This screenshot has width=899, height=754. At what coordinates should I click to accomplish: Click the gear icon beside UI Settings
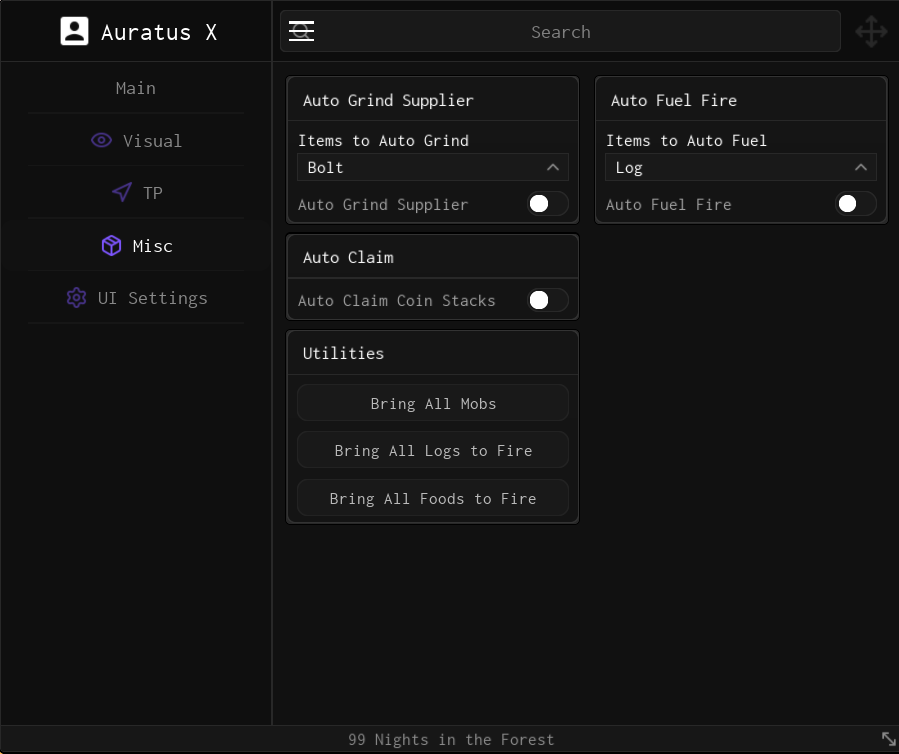click(76, 298)
